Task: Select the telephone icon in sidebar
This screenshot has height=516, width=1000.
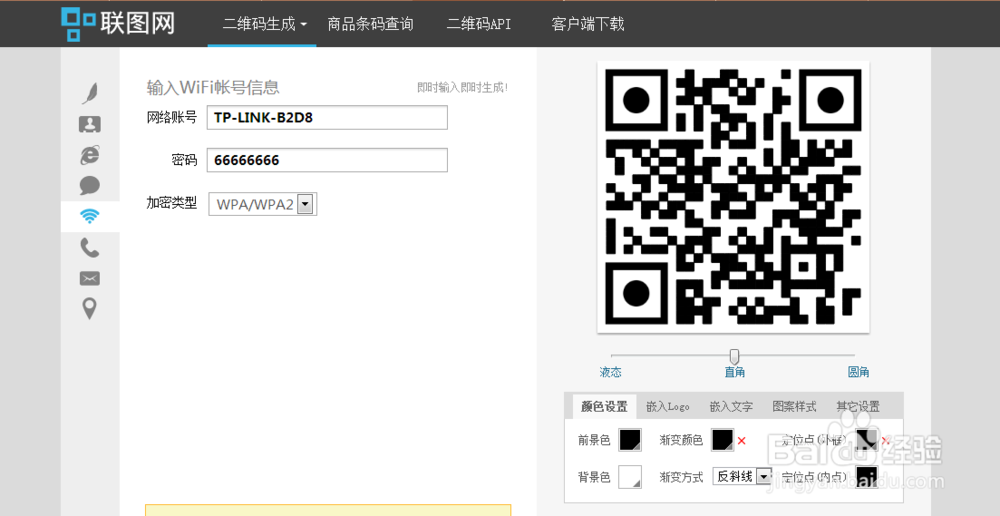Action: (90, 247)
